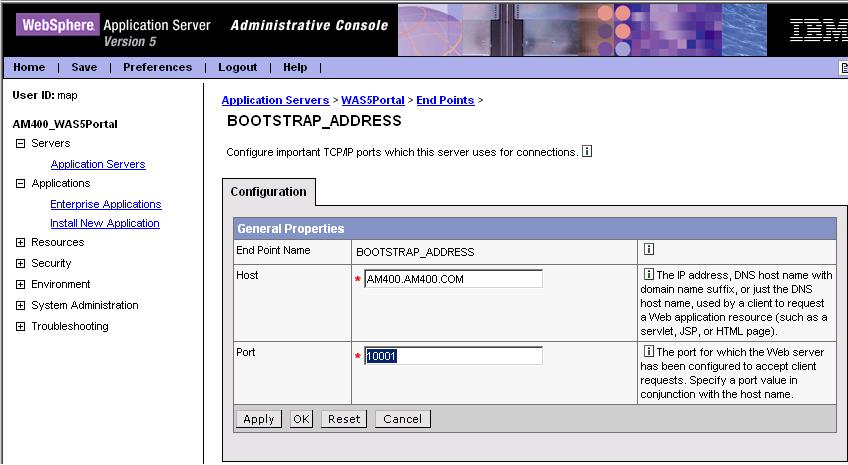
Task: Click the AM400_WAS5Portal node name
Action: [x=65, y=124]
